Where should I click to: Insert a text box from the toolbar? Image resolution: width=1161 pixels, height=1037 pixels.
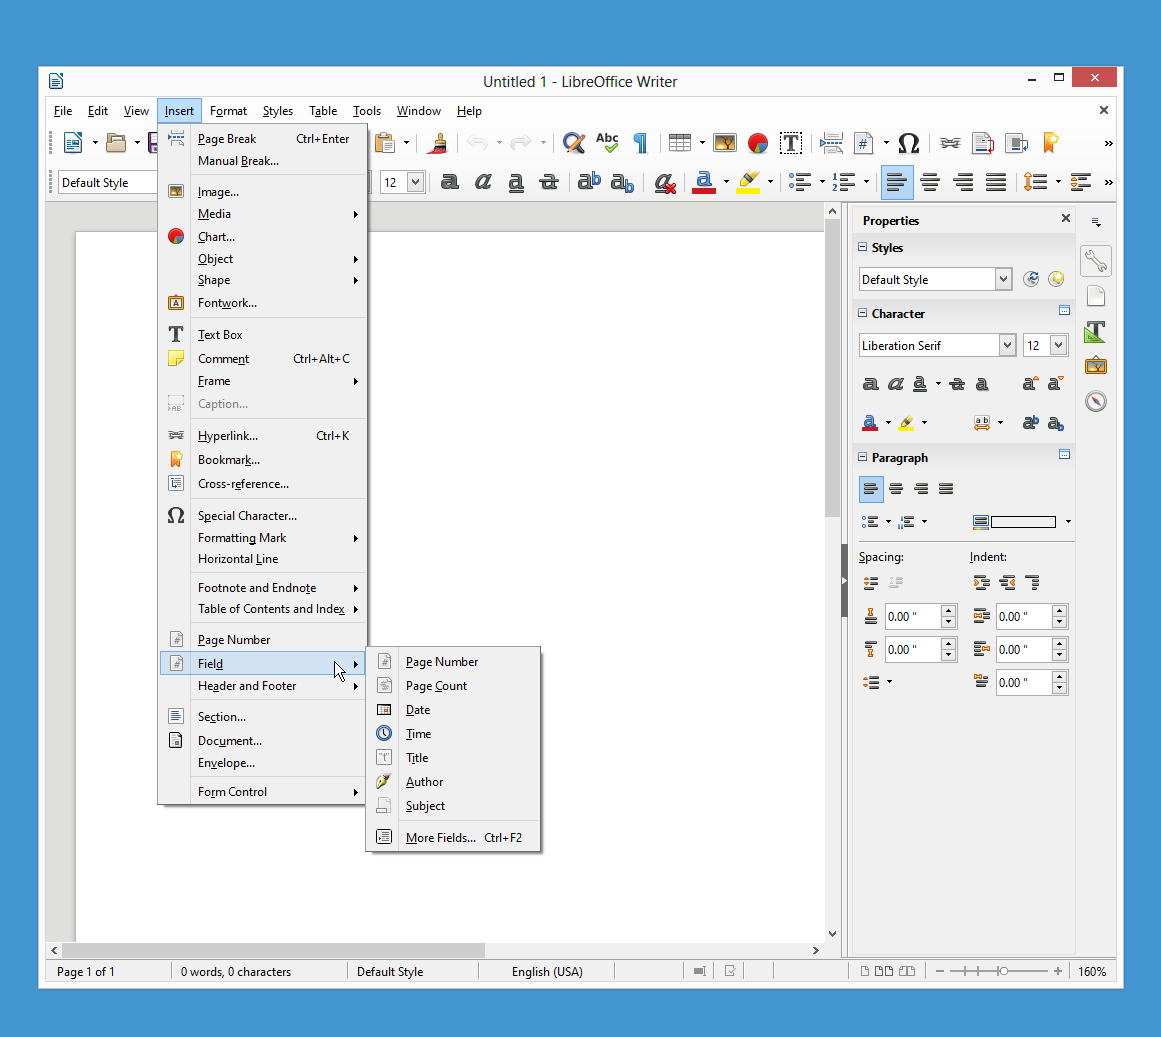791,143
